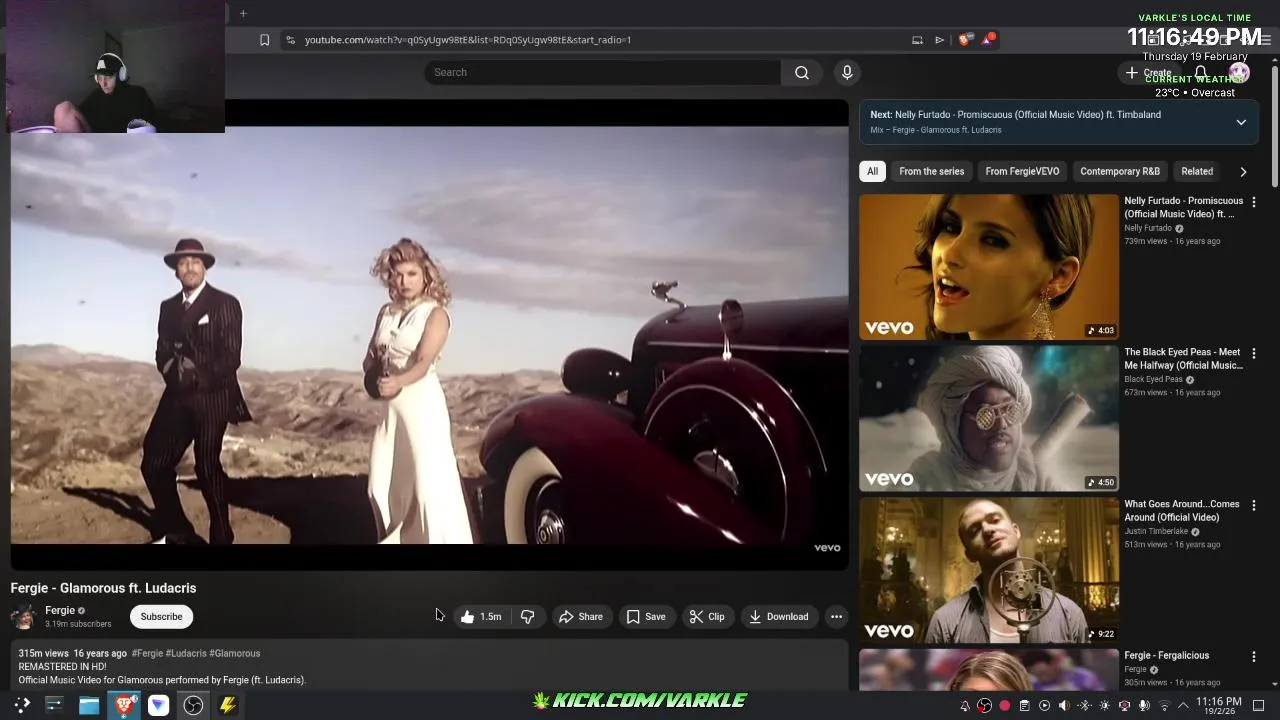The height and width of the screenshot is (720, 1280).
Task: Pause the Glamorous video player
Action: [x=429, y=336]
